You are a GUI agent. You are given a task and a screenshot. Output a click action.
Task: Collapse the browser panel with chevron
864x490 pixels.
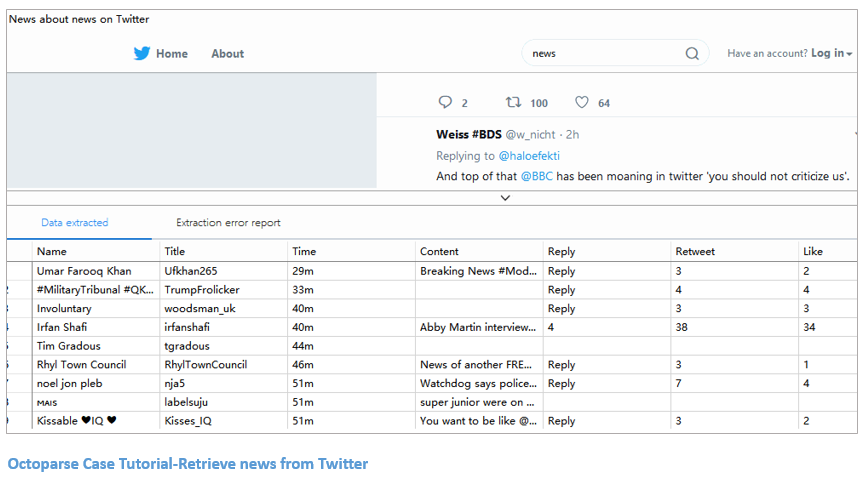[x=505, y=198]
